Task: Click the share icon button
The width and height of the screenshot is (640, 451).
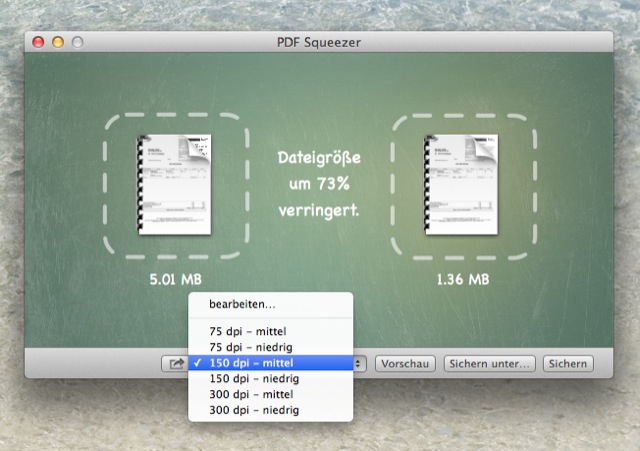Action: click(x=172, y=364)
